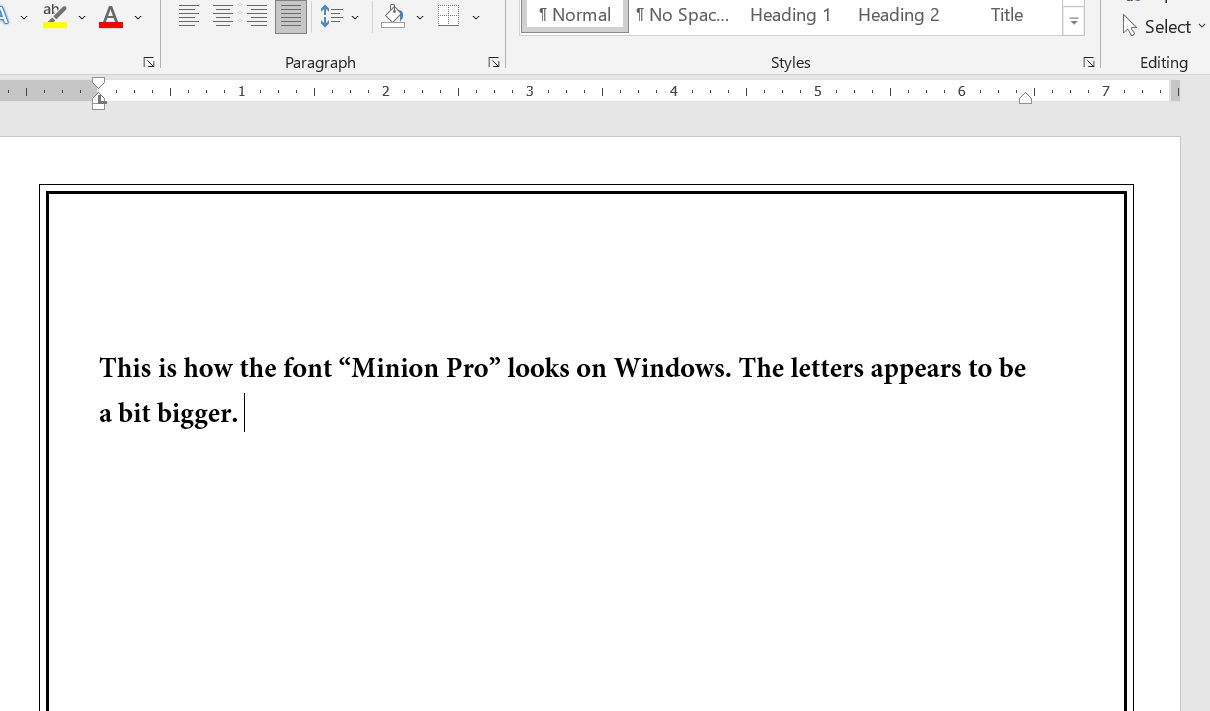The height and width of the screenshot is (711, 1210).
Task: Center the paragraph text
Action: 223,16
